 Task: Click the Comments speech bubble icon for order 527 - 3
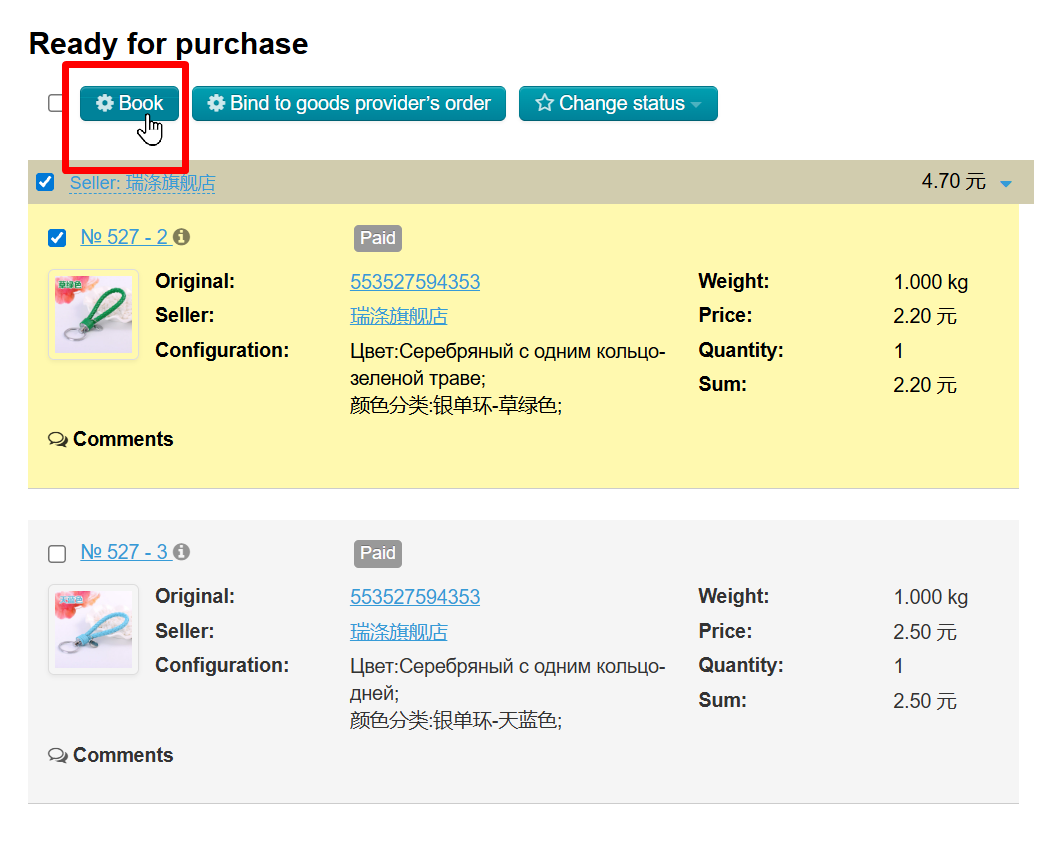point(58,756)
